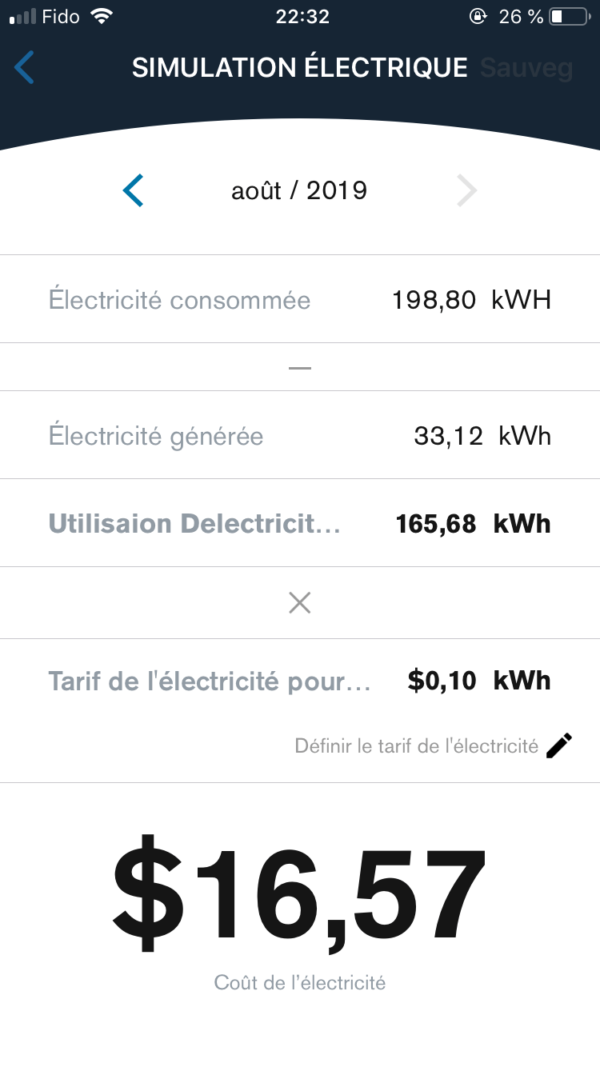Screen dimensions: 600x1067
Task: Open Définir le tarif de l'électricité link
Action: (x=416, y=746)
